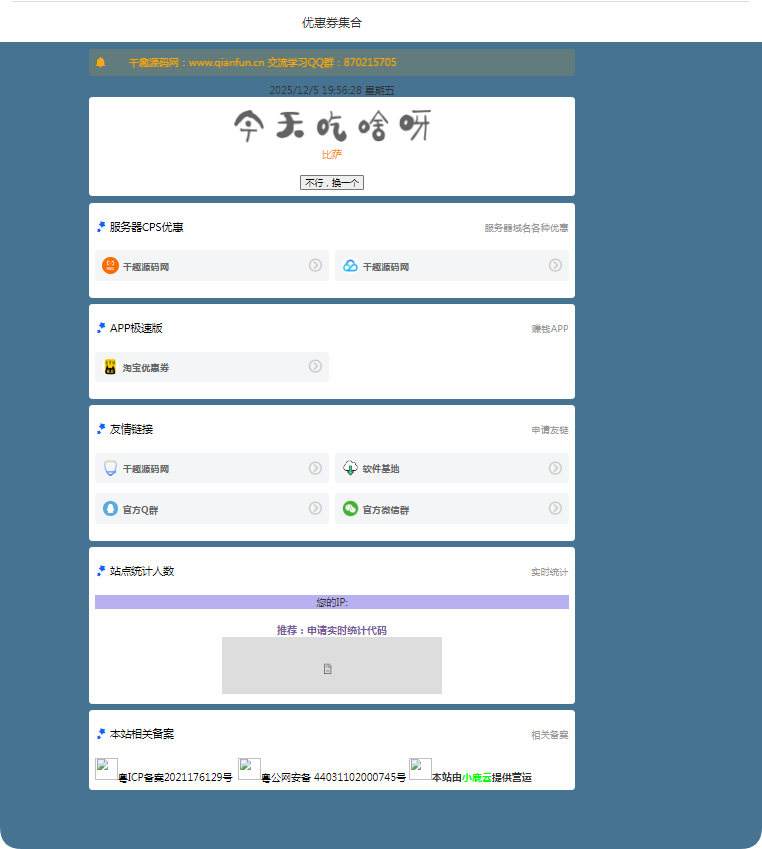Click the 今天吃啥呀 title image
This screenshot has width=762, height=849.
pos(332,126)
